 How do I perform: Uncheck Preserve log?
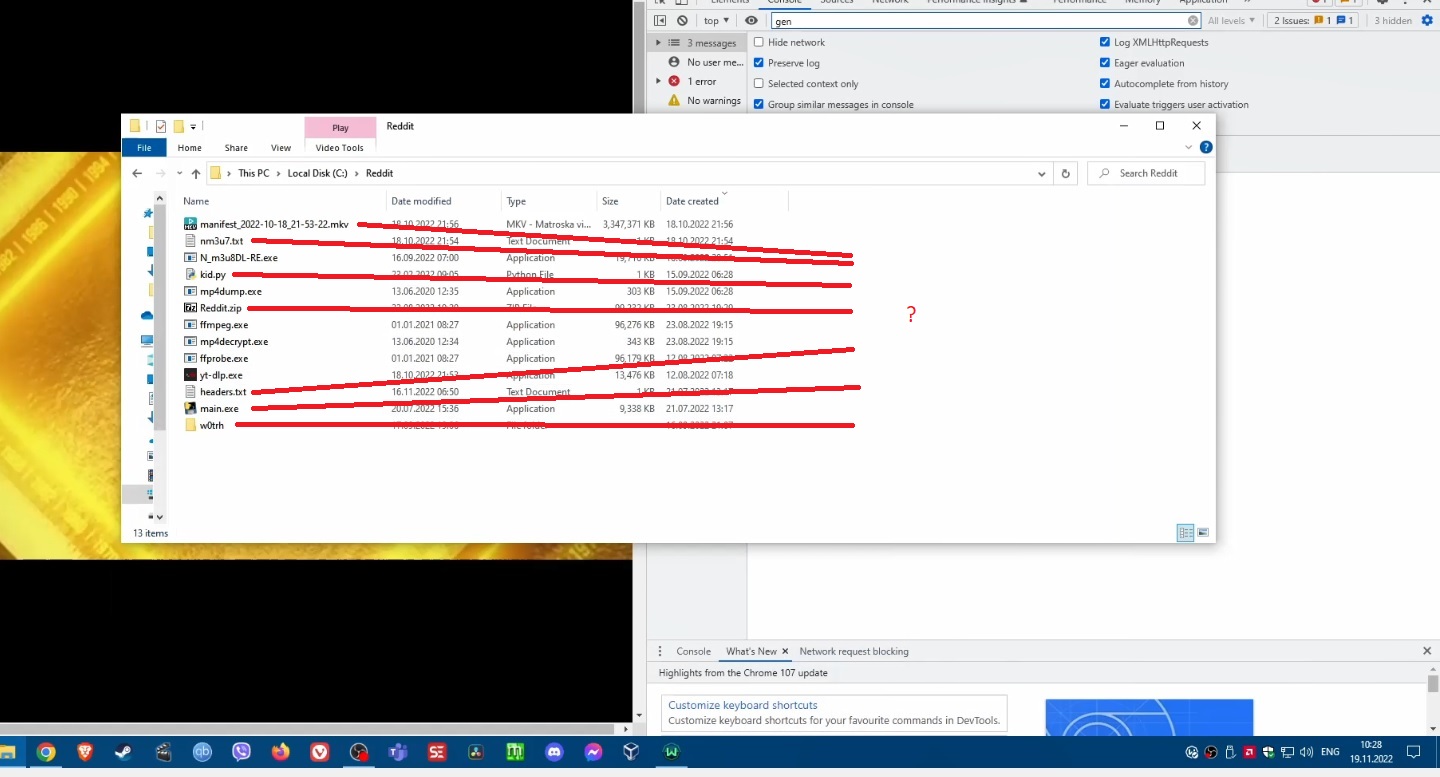pos(759,63)
